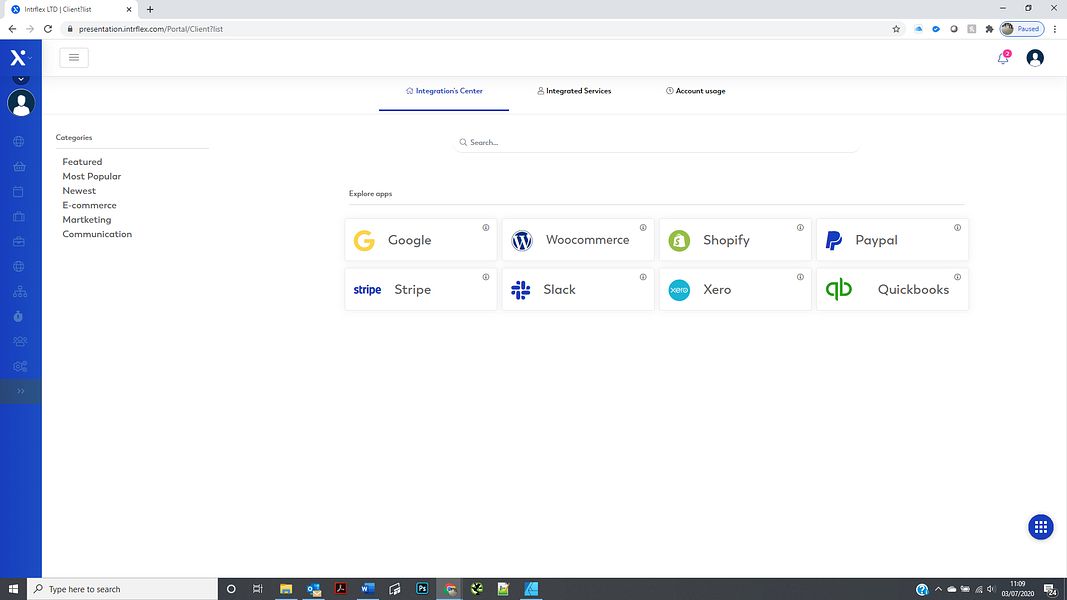Switch to Integration's Center tab
Screen dimensions: 1067x600
(x=444, y=91)
